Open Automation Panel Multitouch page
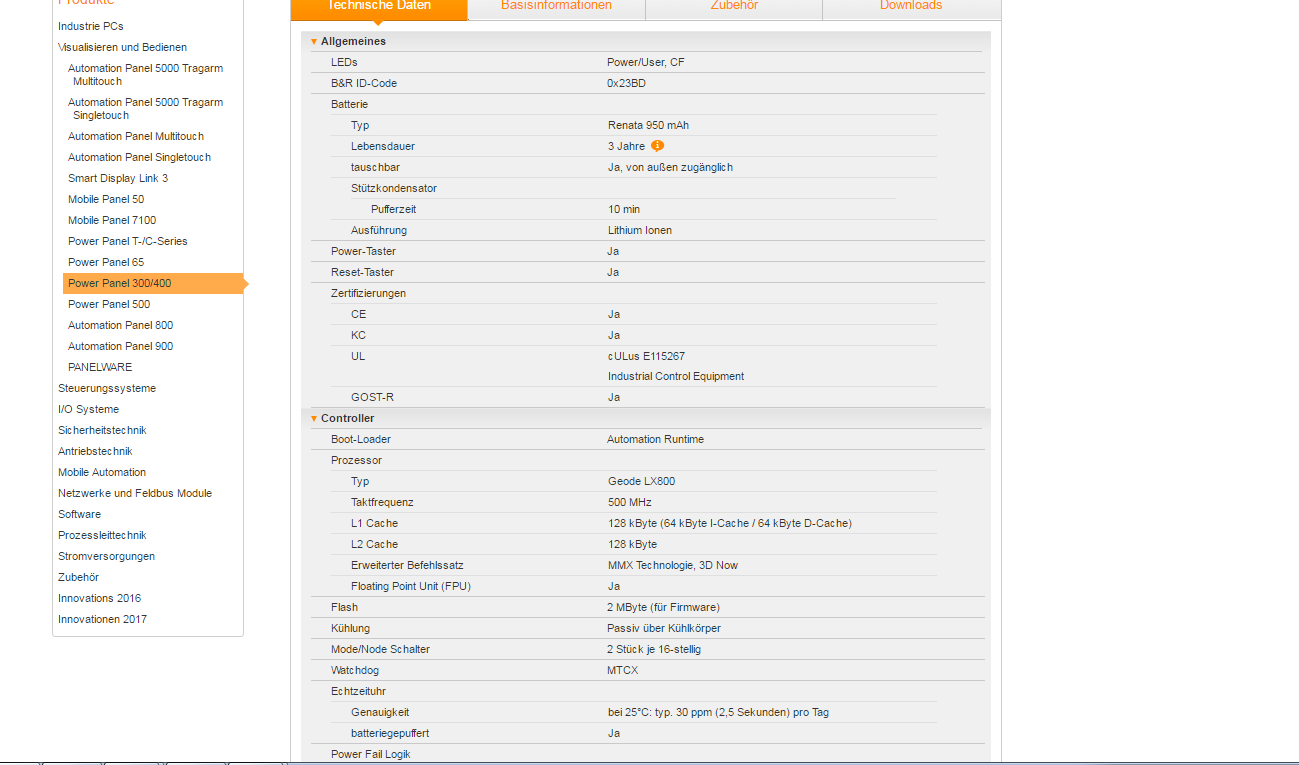 136,136
